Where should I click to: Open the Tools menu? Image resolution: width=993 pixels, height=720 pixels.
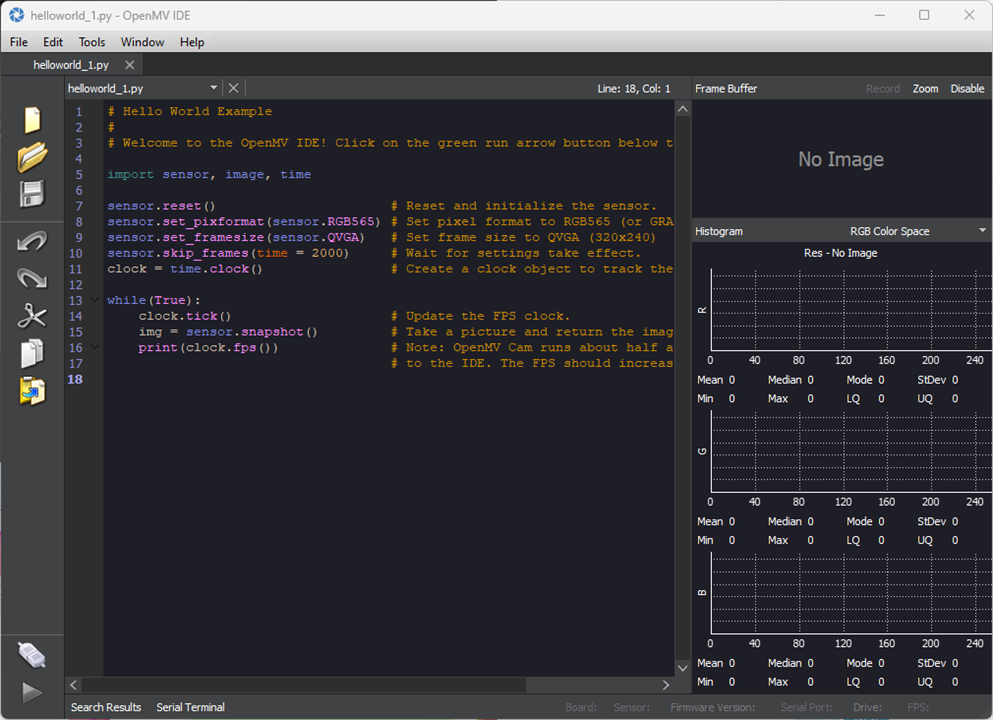[92, 42]
